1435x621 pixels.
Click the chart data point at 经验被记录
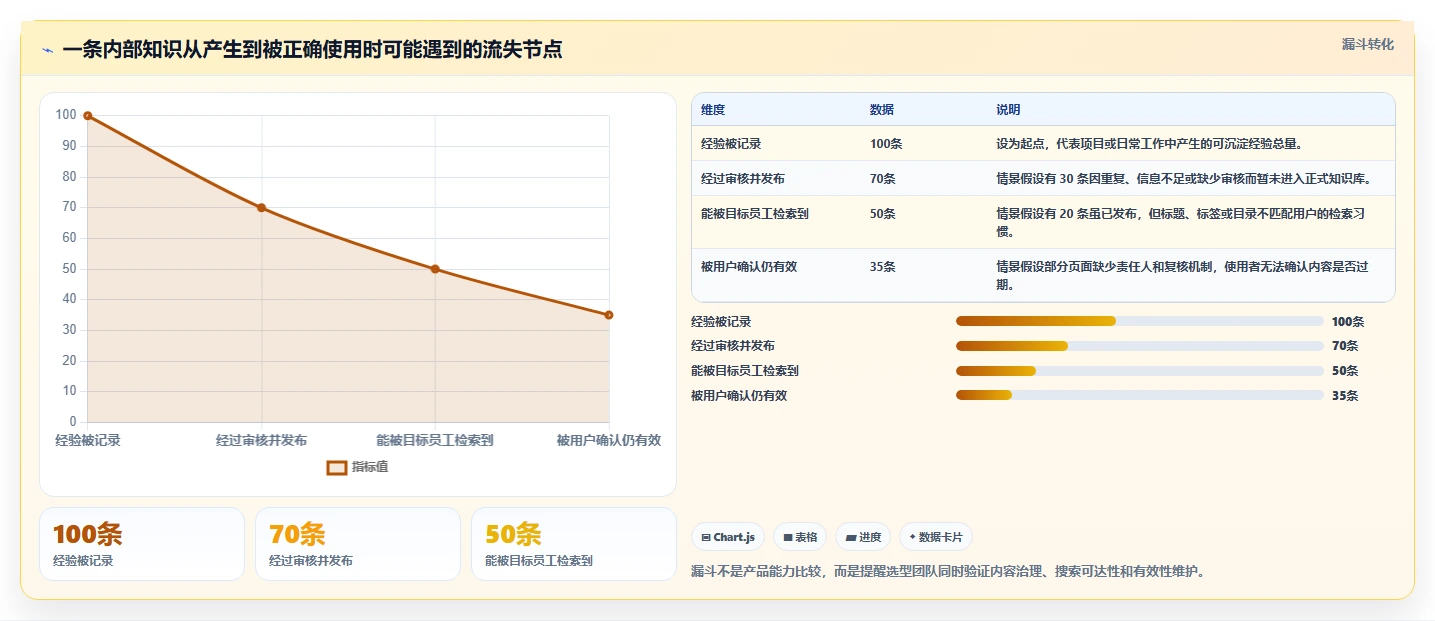(88, 116)
